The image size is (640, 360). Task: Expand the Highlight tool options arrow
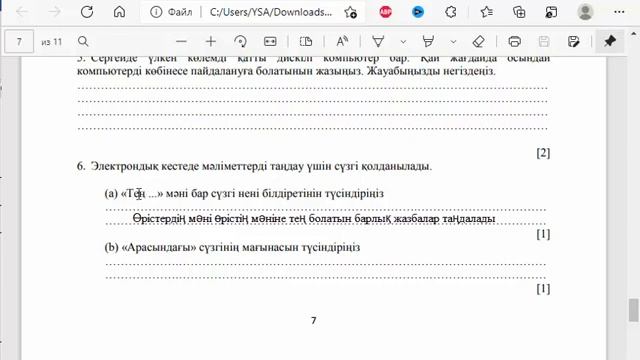(453, 42)
